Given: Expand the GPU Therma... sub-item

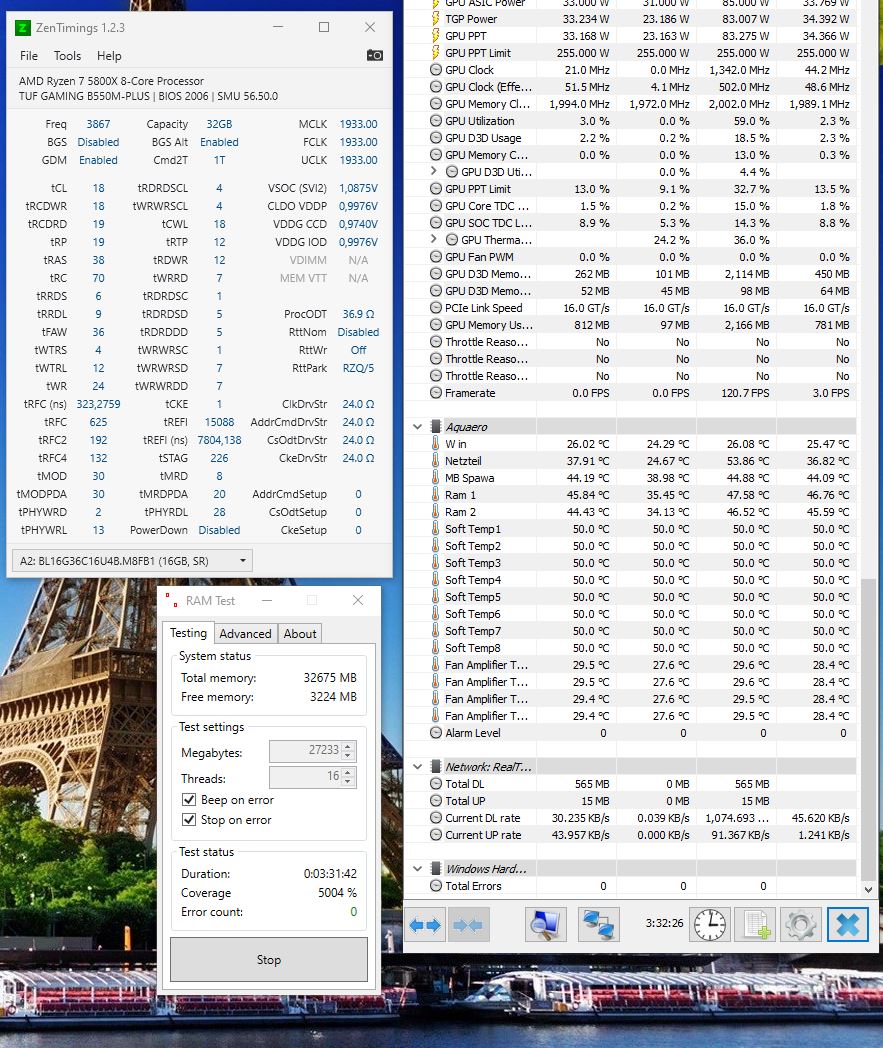Looking at the screenshot, I should click(x=433, y=239).
